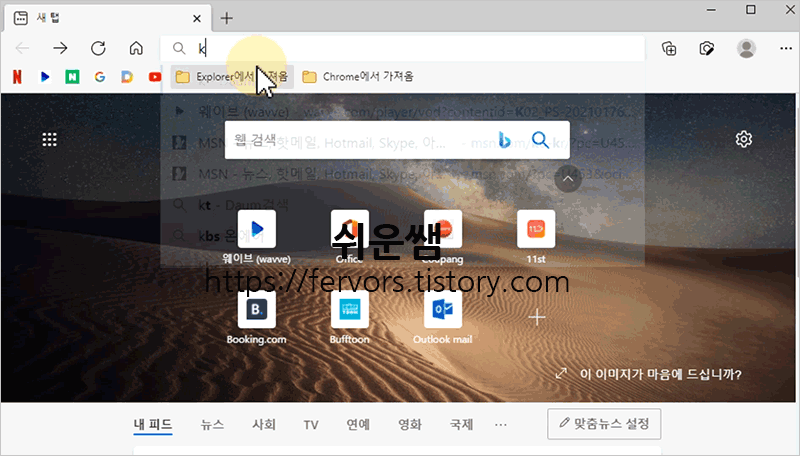
Task: Show more feed categories ellipsis
Action: pos(501,424)
